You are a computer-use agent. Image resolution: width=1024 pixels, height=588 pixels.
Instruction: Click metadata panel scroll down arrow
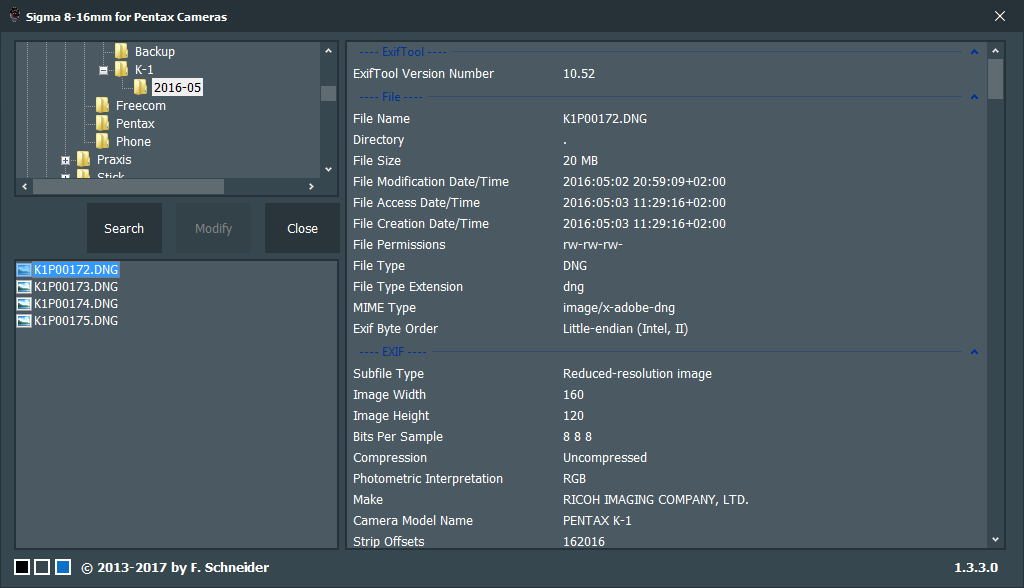point(995,540)
